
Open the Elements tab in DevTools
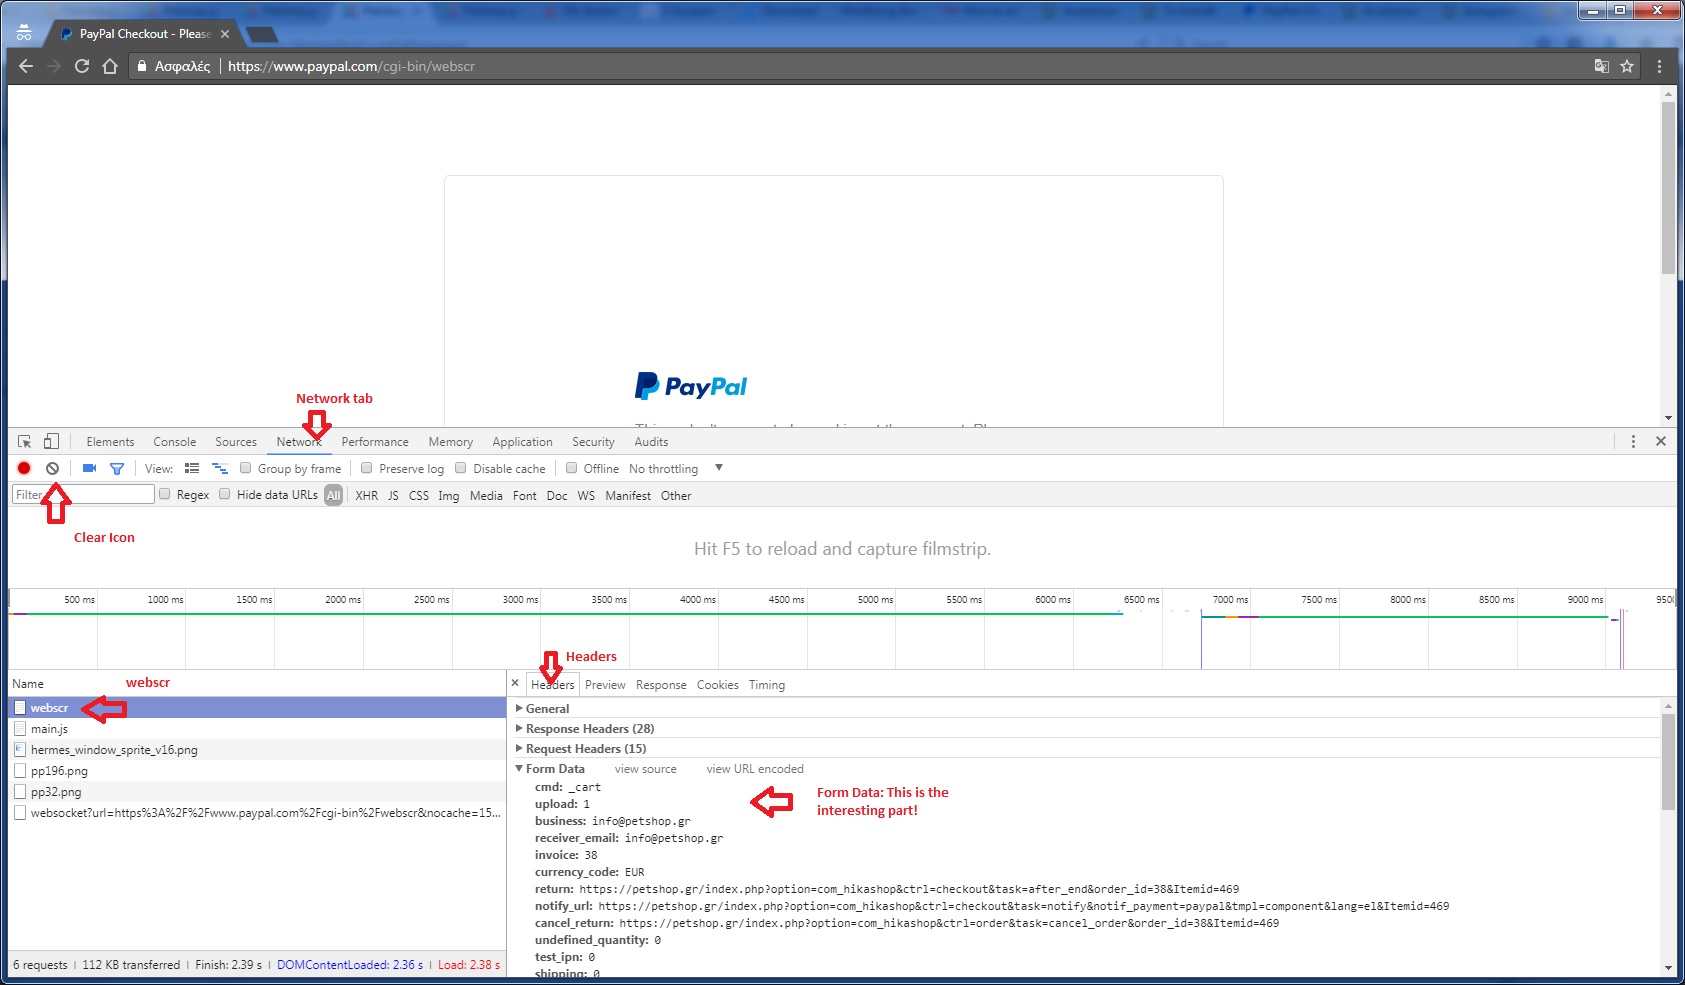coord(110,441)
